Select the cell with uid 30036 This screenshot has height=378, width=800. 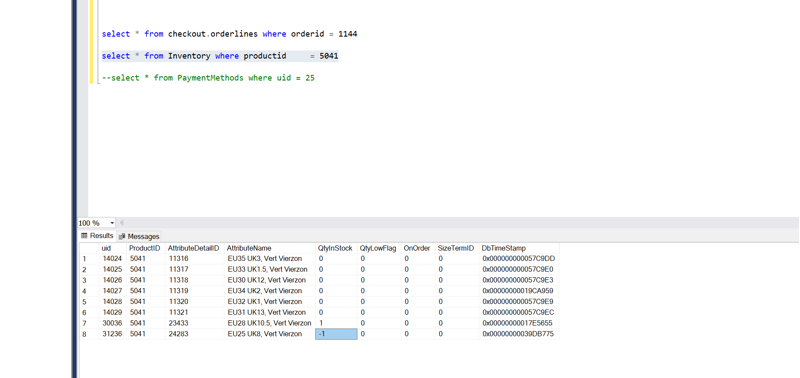pyautogui.click(x=112, y=323)
